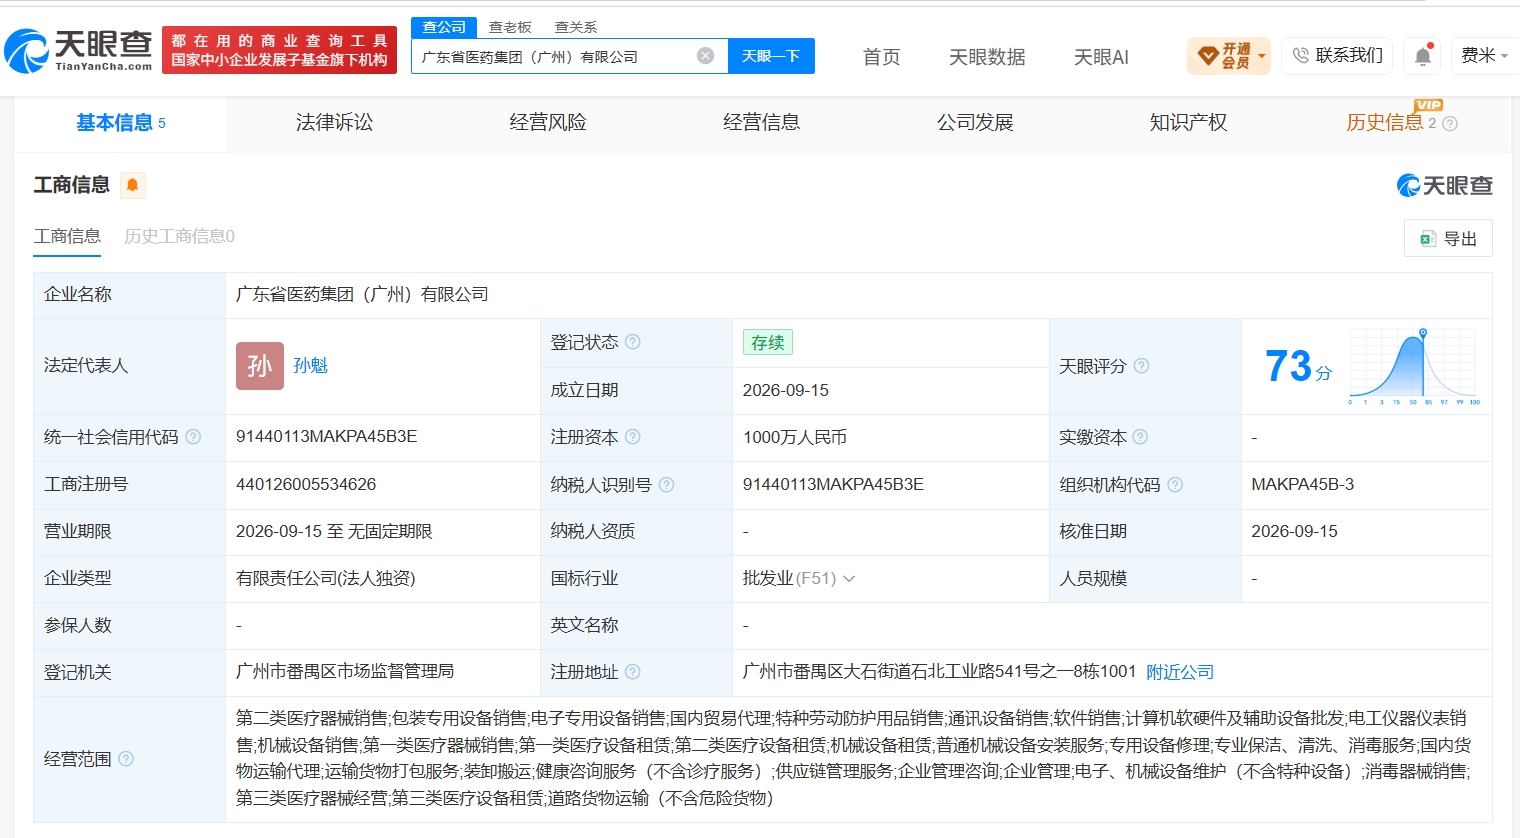Select the 历史工商信息0 sub-tab
1520x838 pixels.
point(179,236)
